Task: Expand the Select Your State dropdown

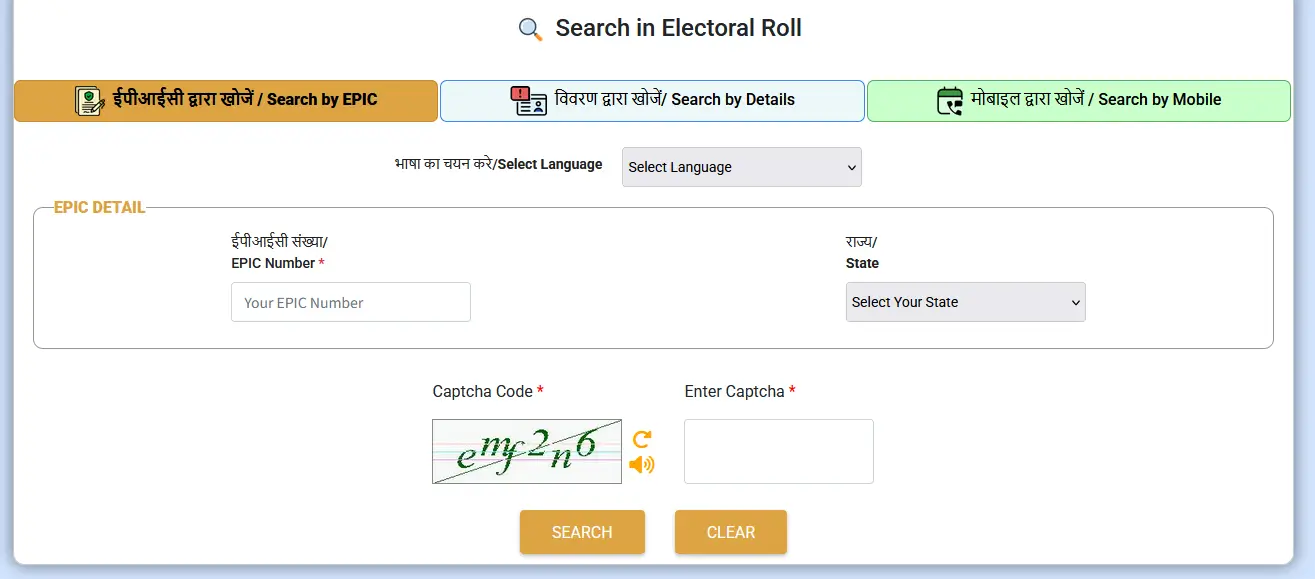Action: click(x=964, y=302)
